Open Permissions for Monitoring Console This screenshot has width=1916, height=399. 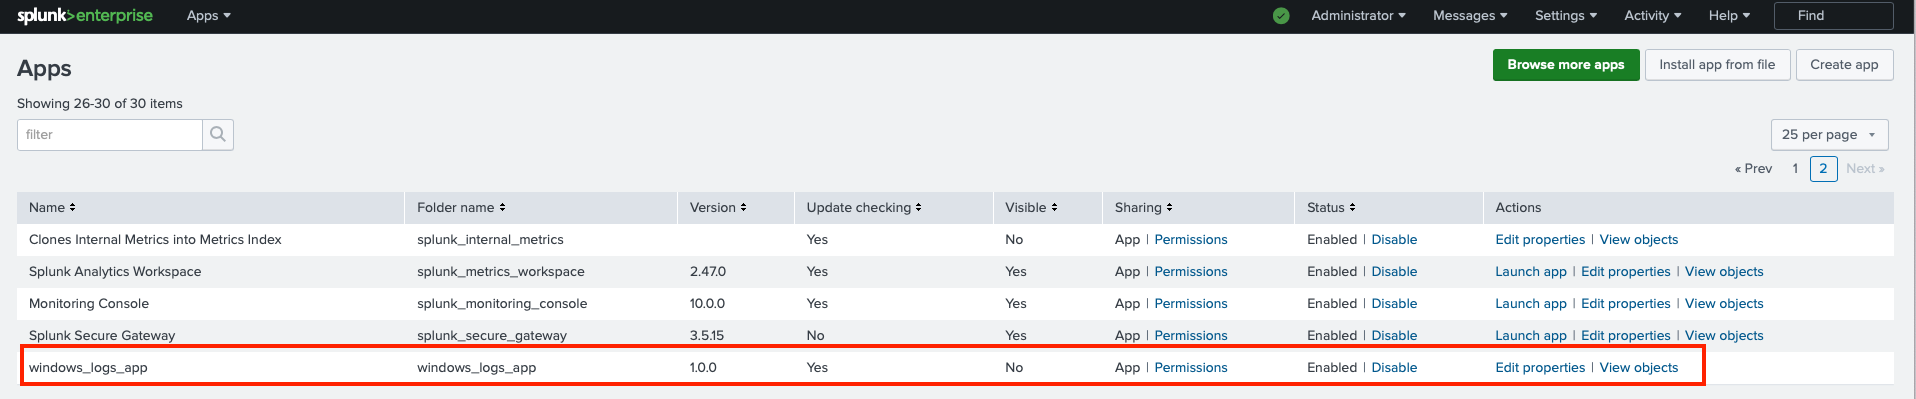tap(1190, 303)
